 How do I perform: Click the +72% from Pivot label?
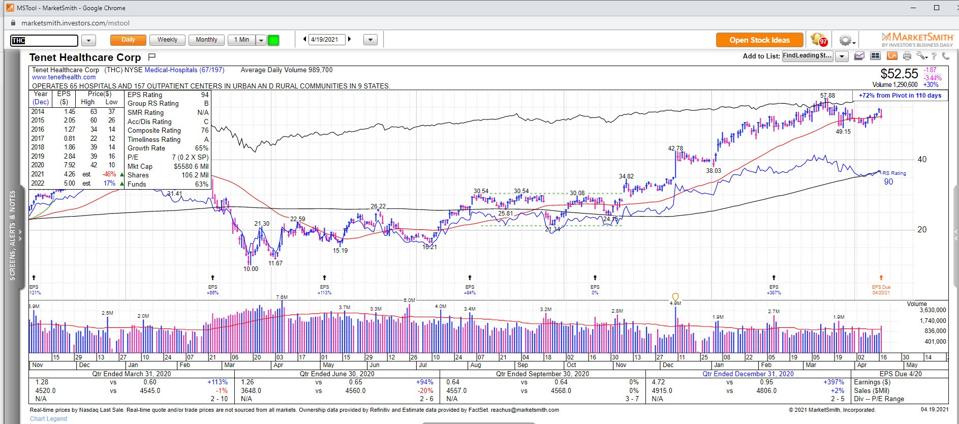point(902,97)
